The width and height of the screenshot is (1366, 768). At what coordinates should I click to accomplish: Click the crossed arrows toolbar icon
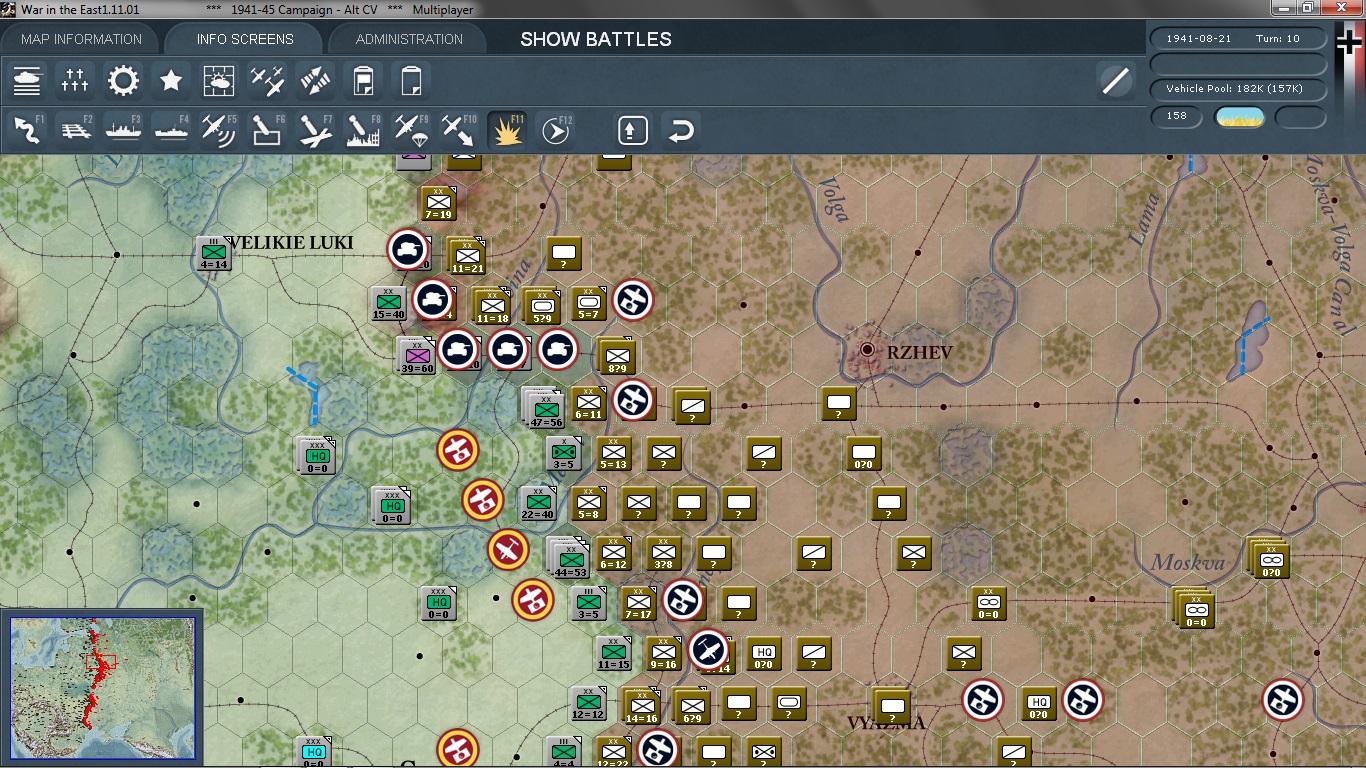[x=315, y=80]
